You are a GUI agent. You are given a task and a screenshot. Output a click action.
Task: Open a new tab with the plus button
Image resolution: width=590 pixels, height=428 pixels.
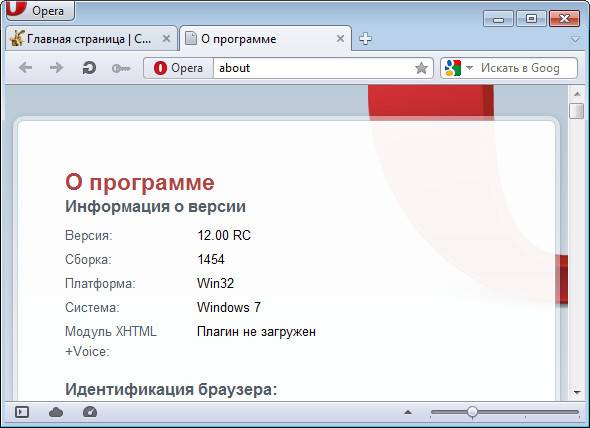coord(365,38)
